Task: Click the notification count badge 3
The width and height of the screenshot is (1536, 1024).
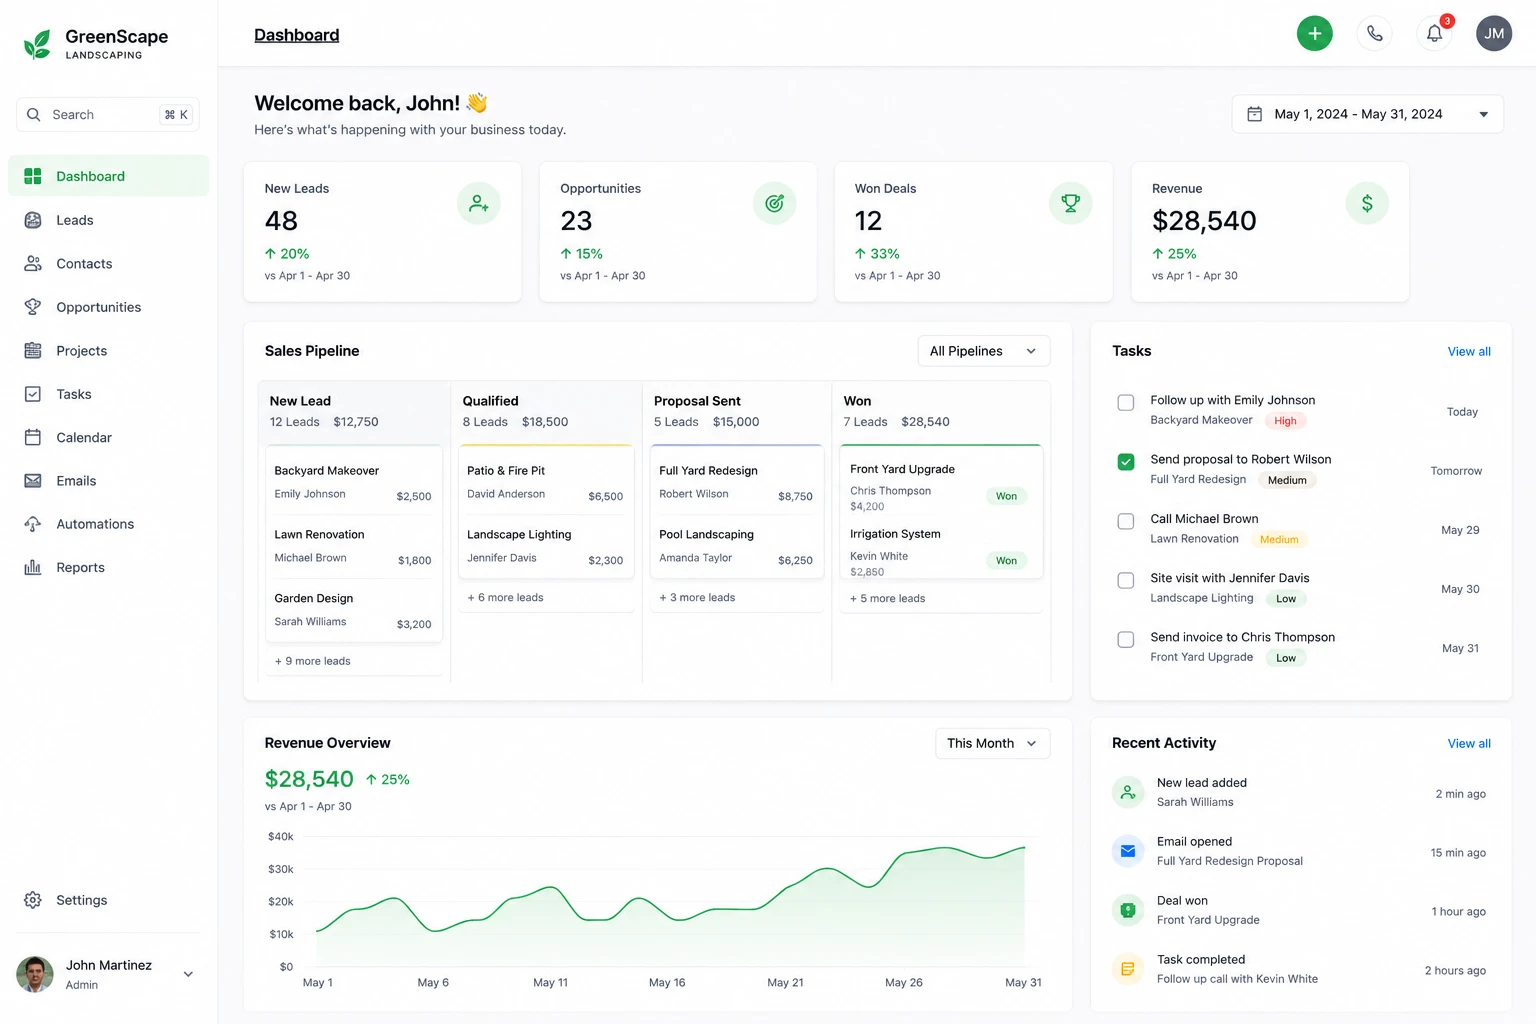Action: point(1446,21)
